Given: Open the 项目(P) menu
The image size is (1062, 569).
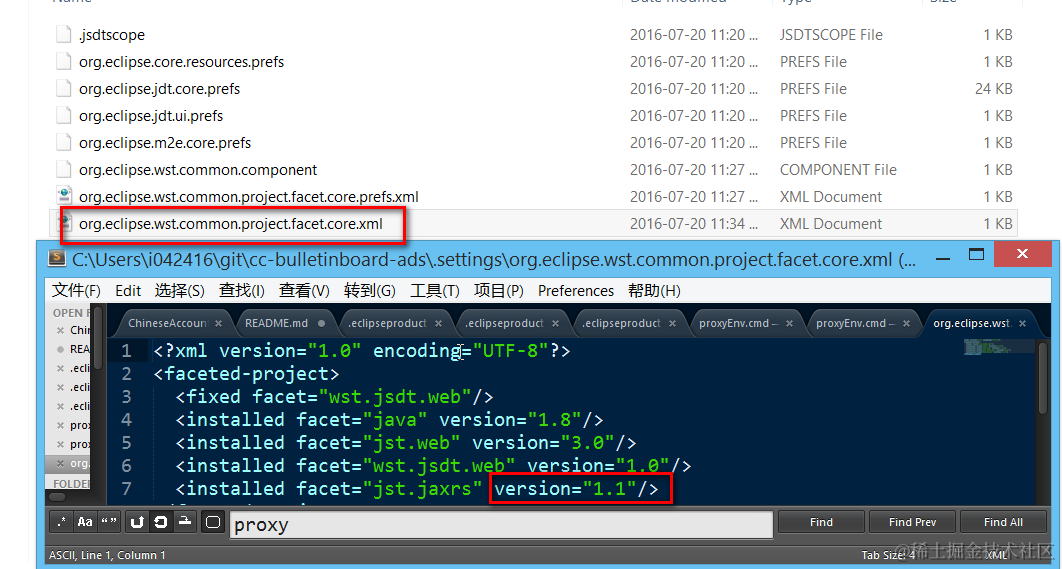Looking at the screenshot, I should pyautogui.click(x=498, y=291).
